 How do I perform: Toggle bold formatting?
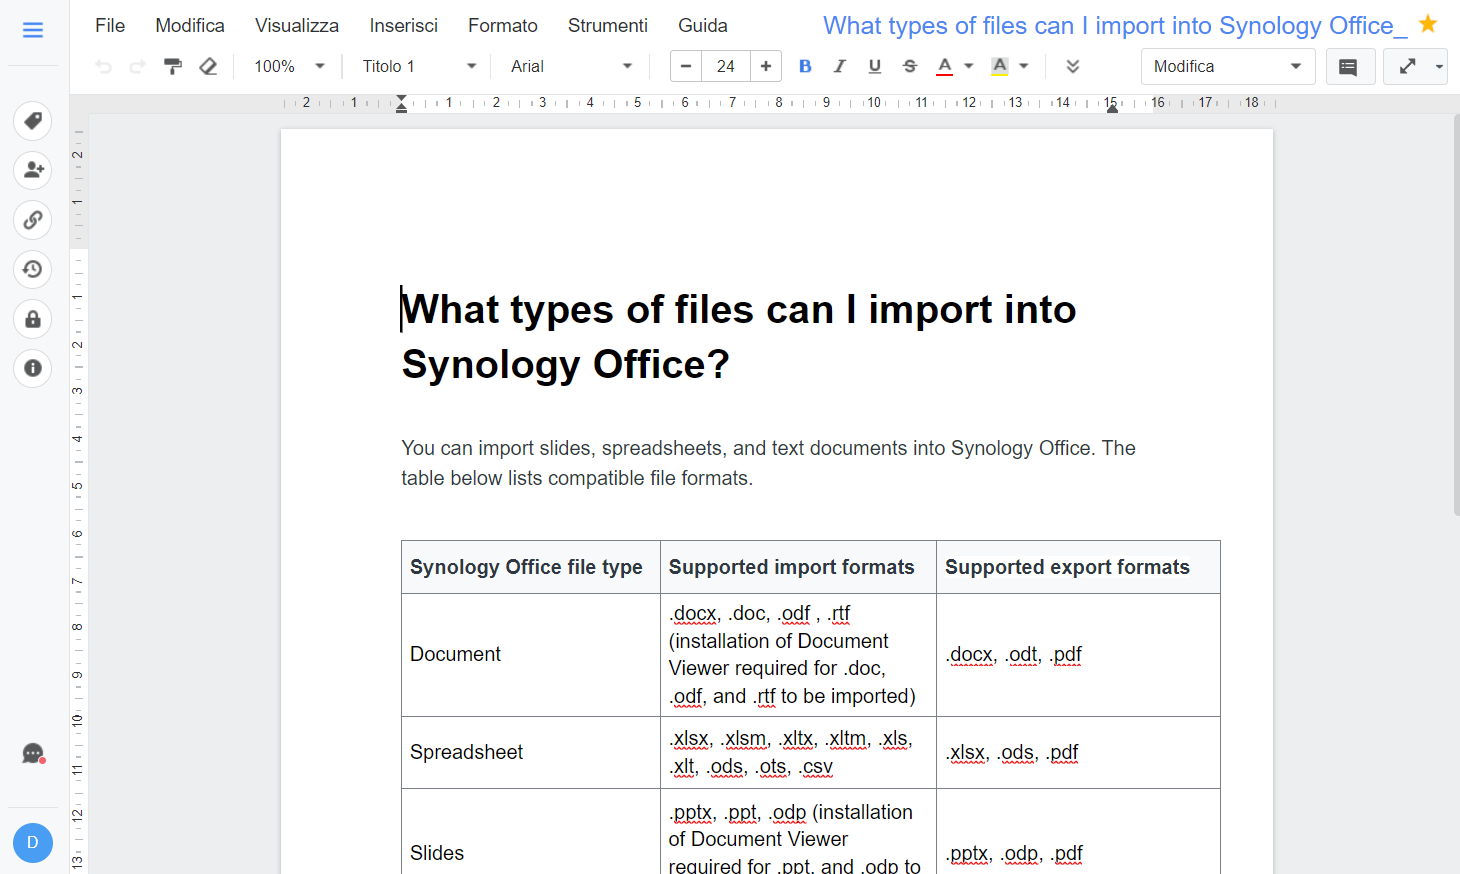tap(805, 66)
